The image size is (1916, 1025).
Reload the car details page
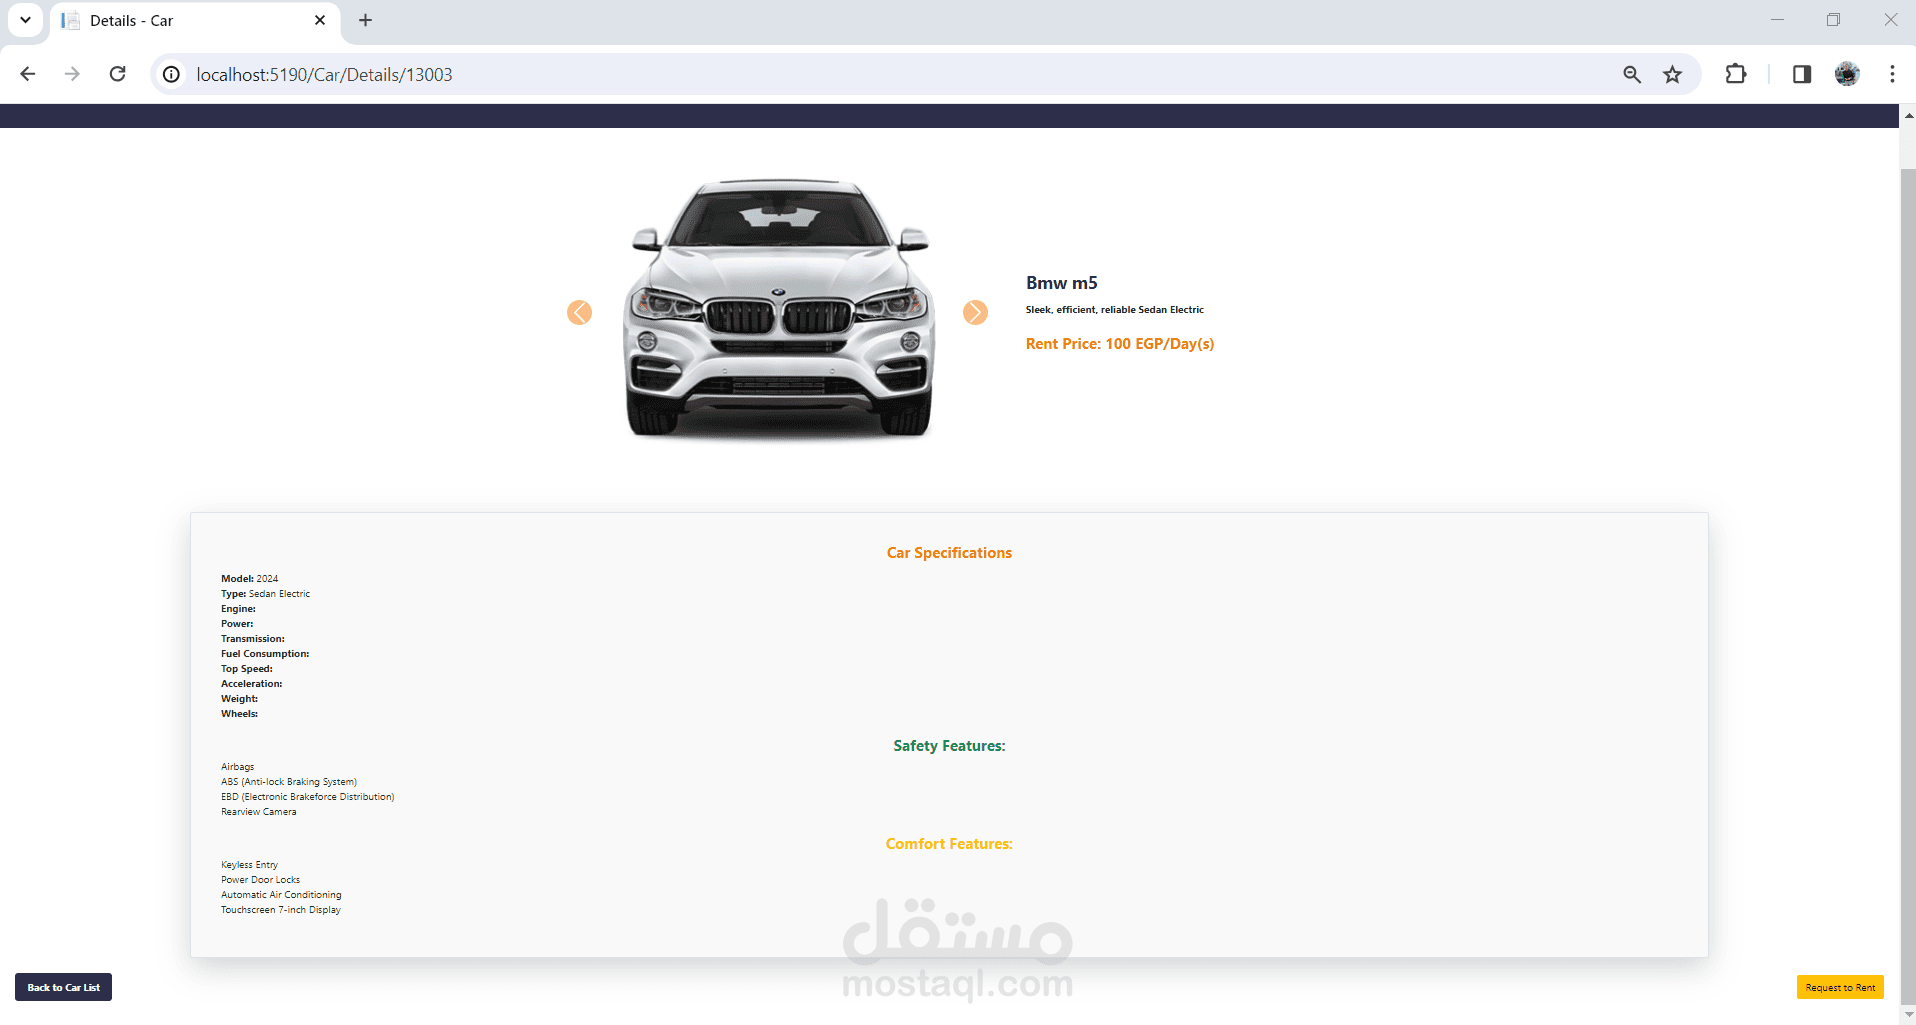coord(117,74)
